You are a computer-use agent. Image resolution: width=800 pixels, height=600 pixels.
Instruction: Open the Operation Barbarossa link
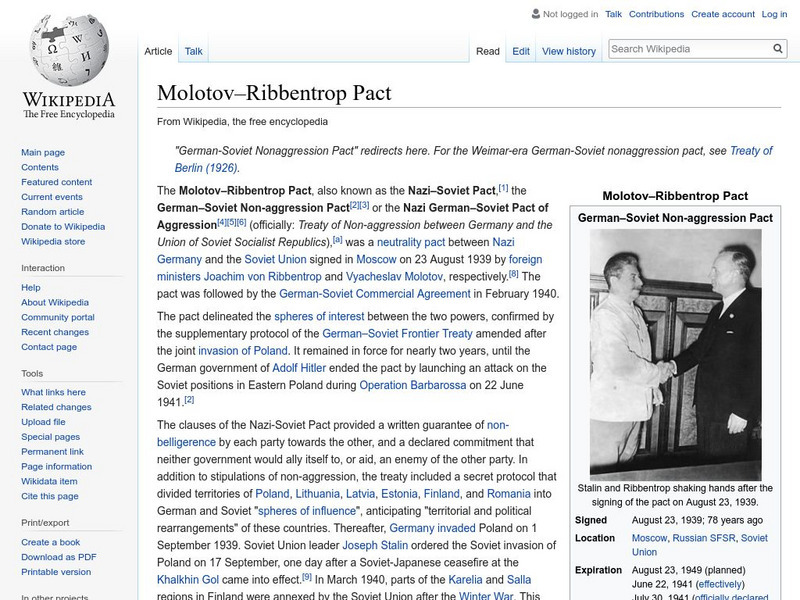coord(413,385)
